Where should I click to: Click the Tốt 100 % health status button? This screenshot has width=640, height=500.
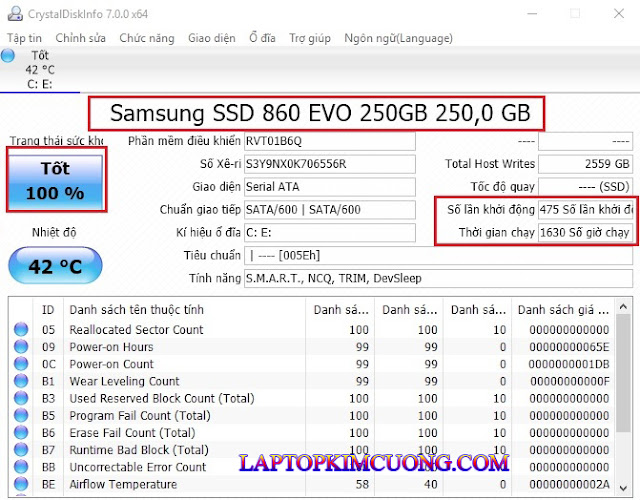(56, 181)
